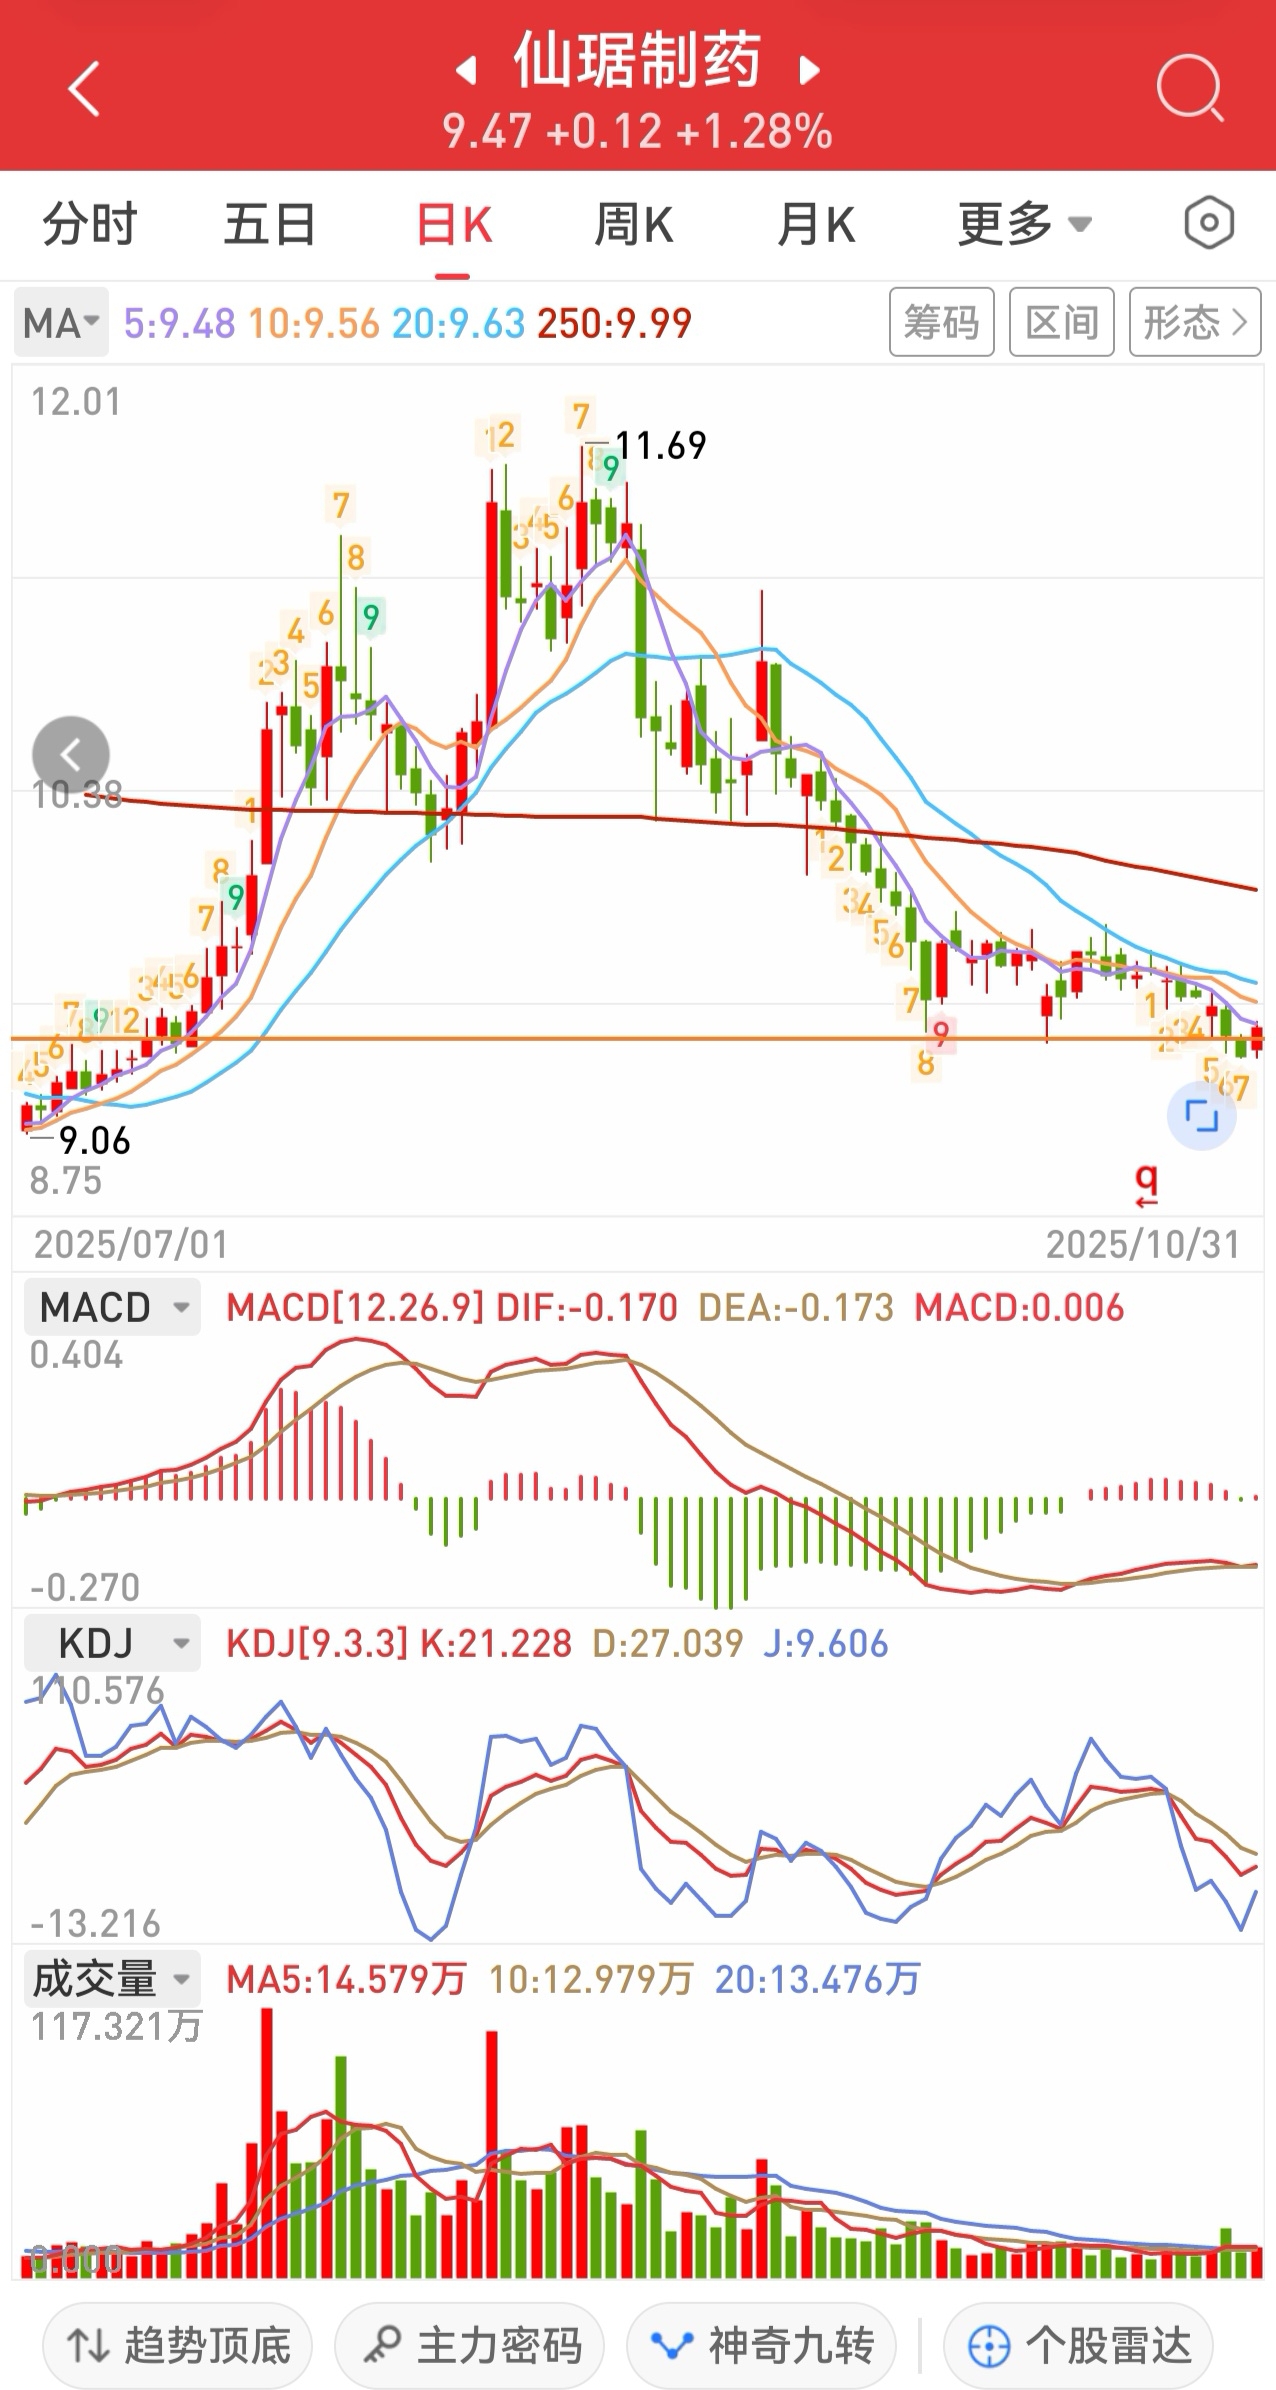
Task: Tap the DIF:-0.170 value
Action: (x=587, y=1307)
